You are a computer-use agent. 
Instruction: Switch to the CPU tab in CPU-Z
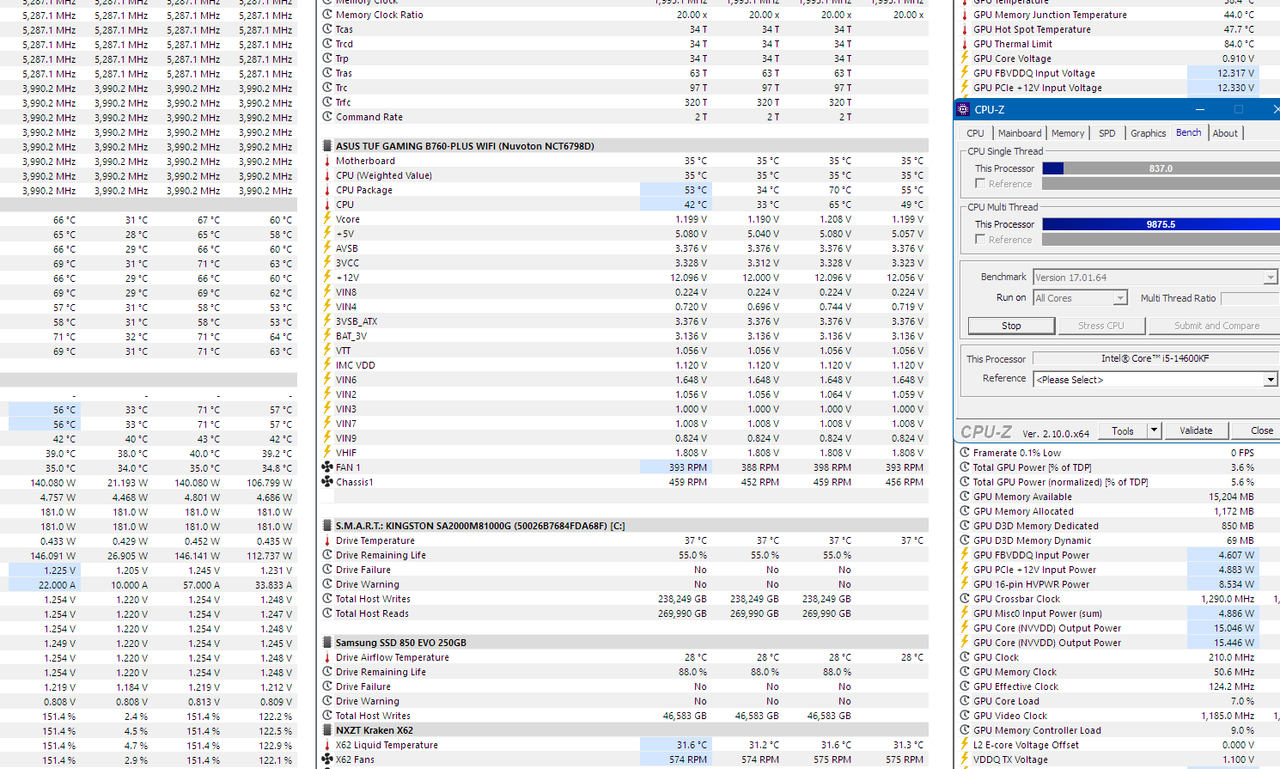[975, 133]
